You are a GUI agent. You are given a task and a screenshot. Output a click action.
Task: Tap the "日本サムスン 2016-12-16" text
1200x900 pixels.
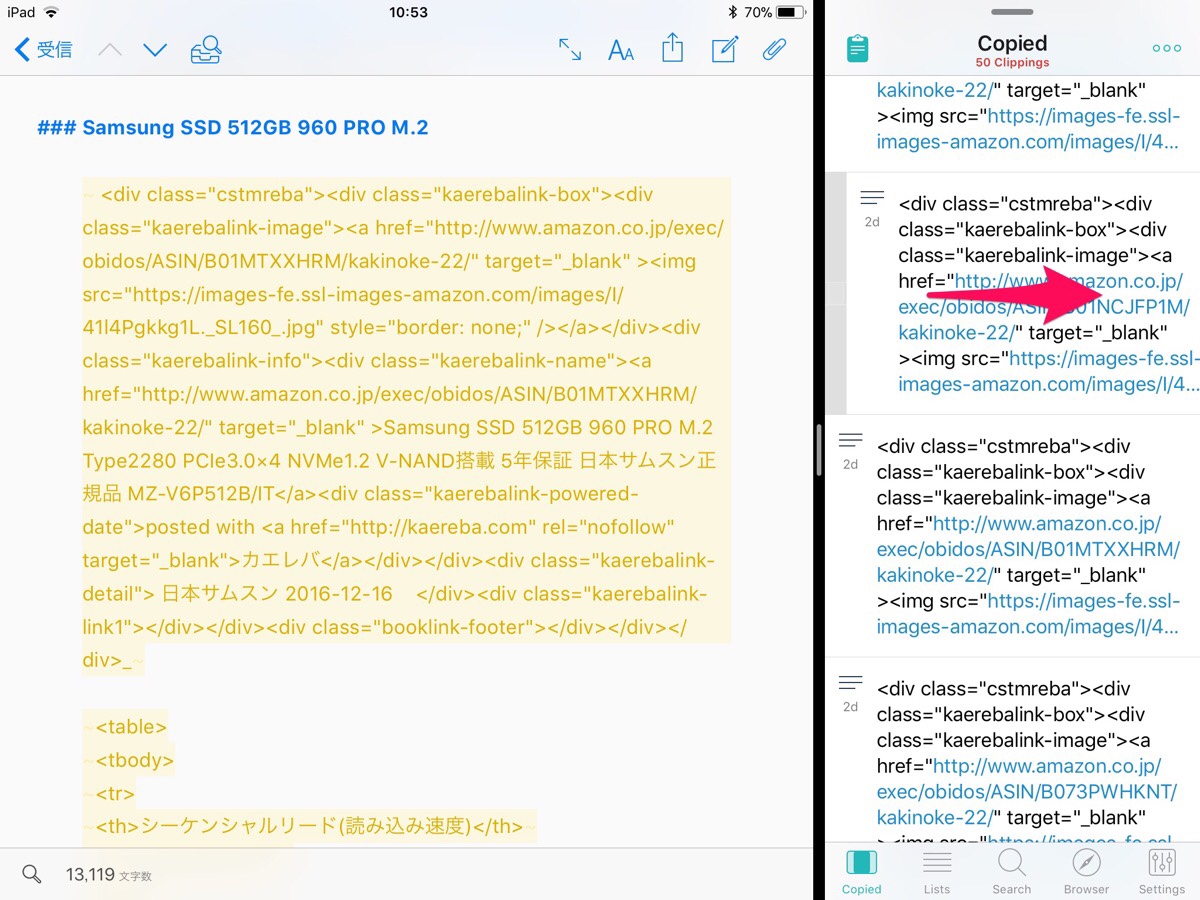click(277, 593)
